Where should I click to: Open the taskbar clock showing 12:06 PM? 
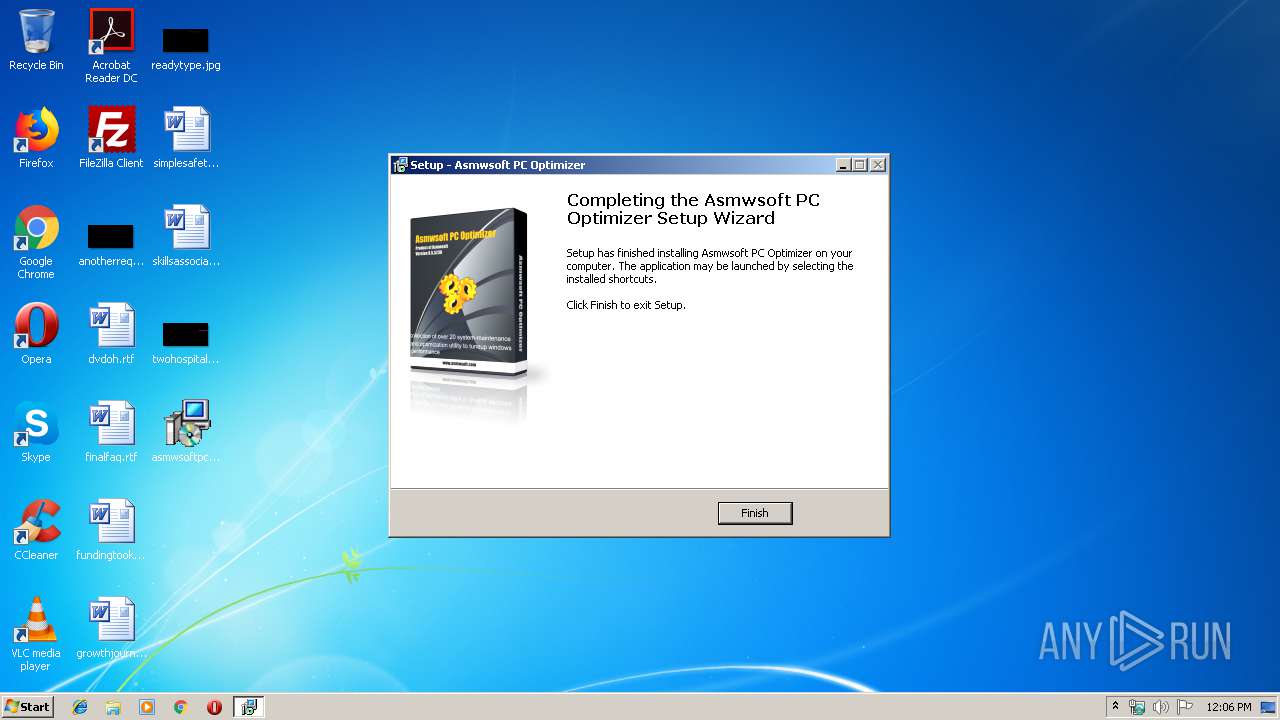1229,707
